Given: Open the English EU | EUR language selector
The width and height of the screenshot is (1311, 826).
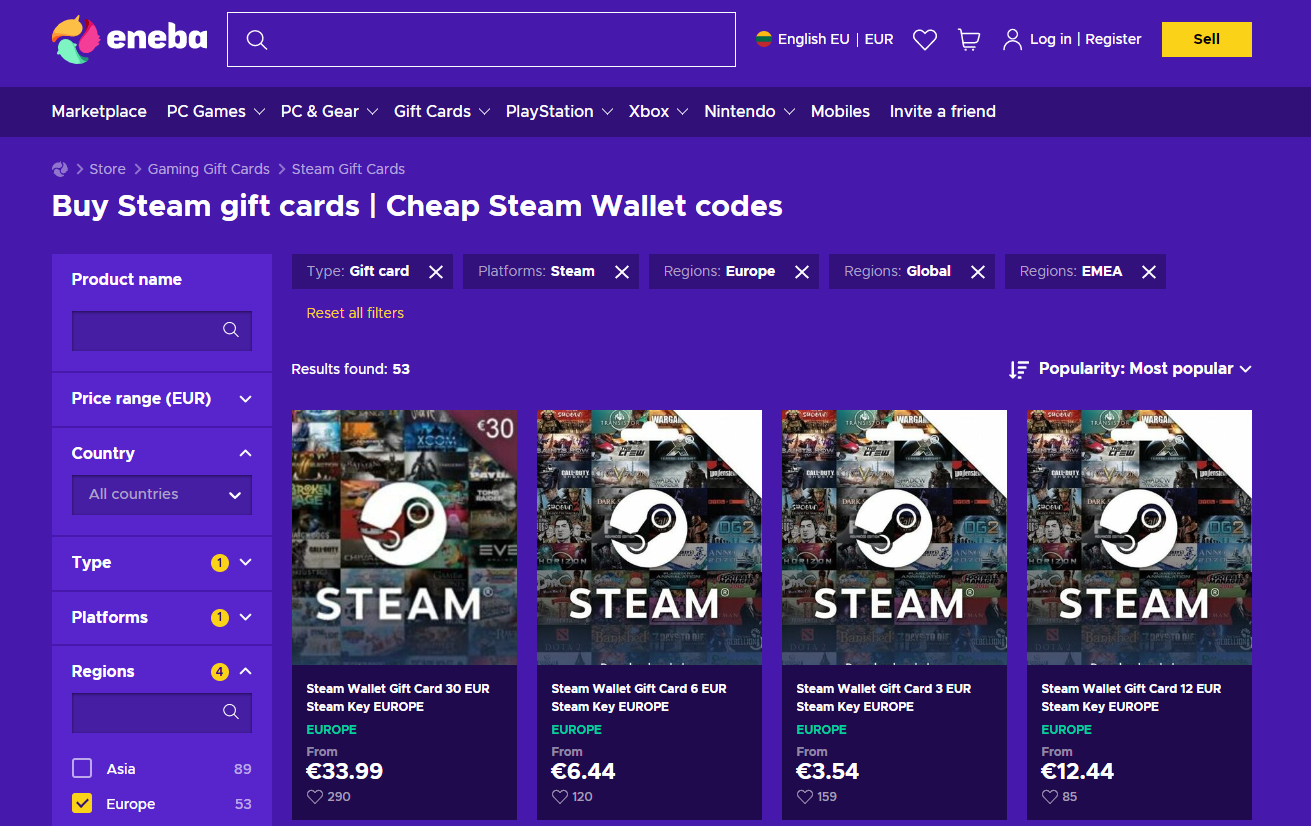Looking at the screenshot, I should pyautogui.click(x=825, y=39).
